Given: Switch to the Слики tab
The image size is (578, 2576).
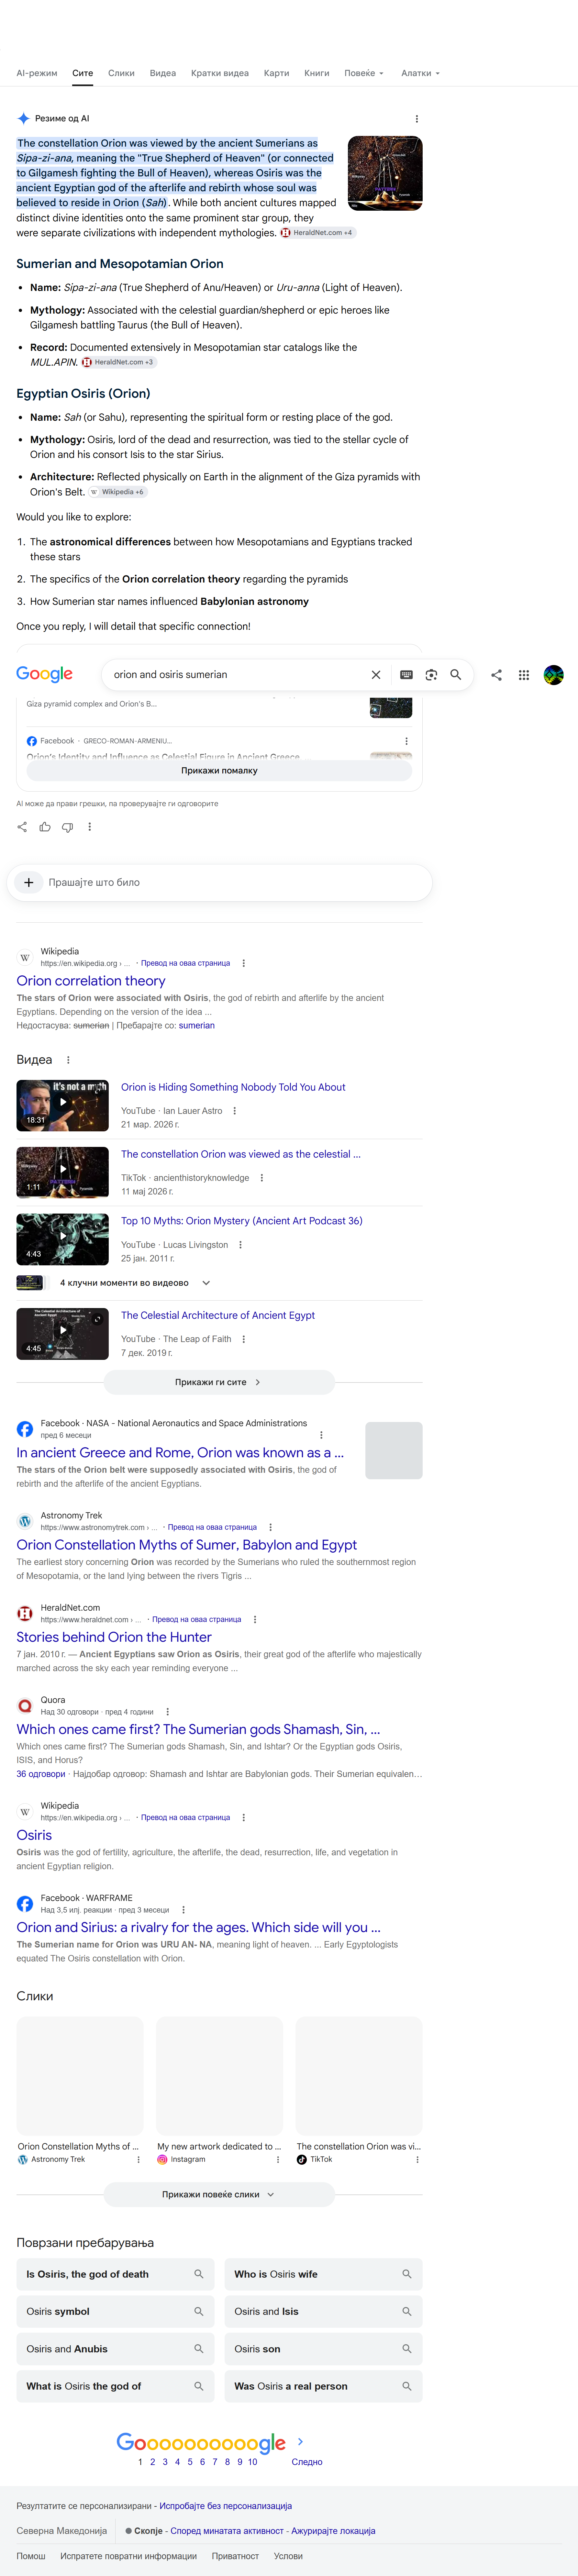Looking at the screenshot, I should click(121, 73).
